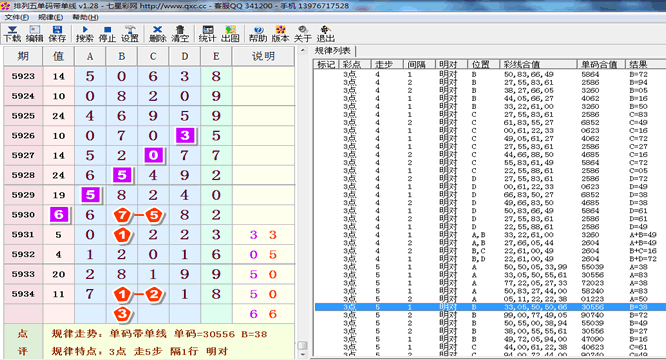Open the 统计 statistics icon
Screen dimensions: 666x360
pos(208,34)
